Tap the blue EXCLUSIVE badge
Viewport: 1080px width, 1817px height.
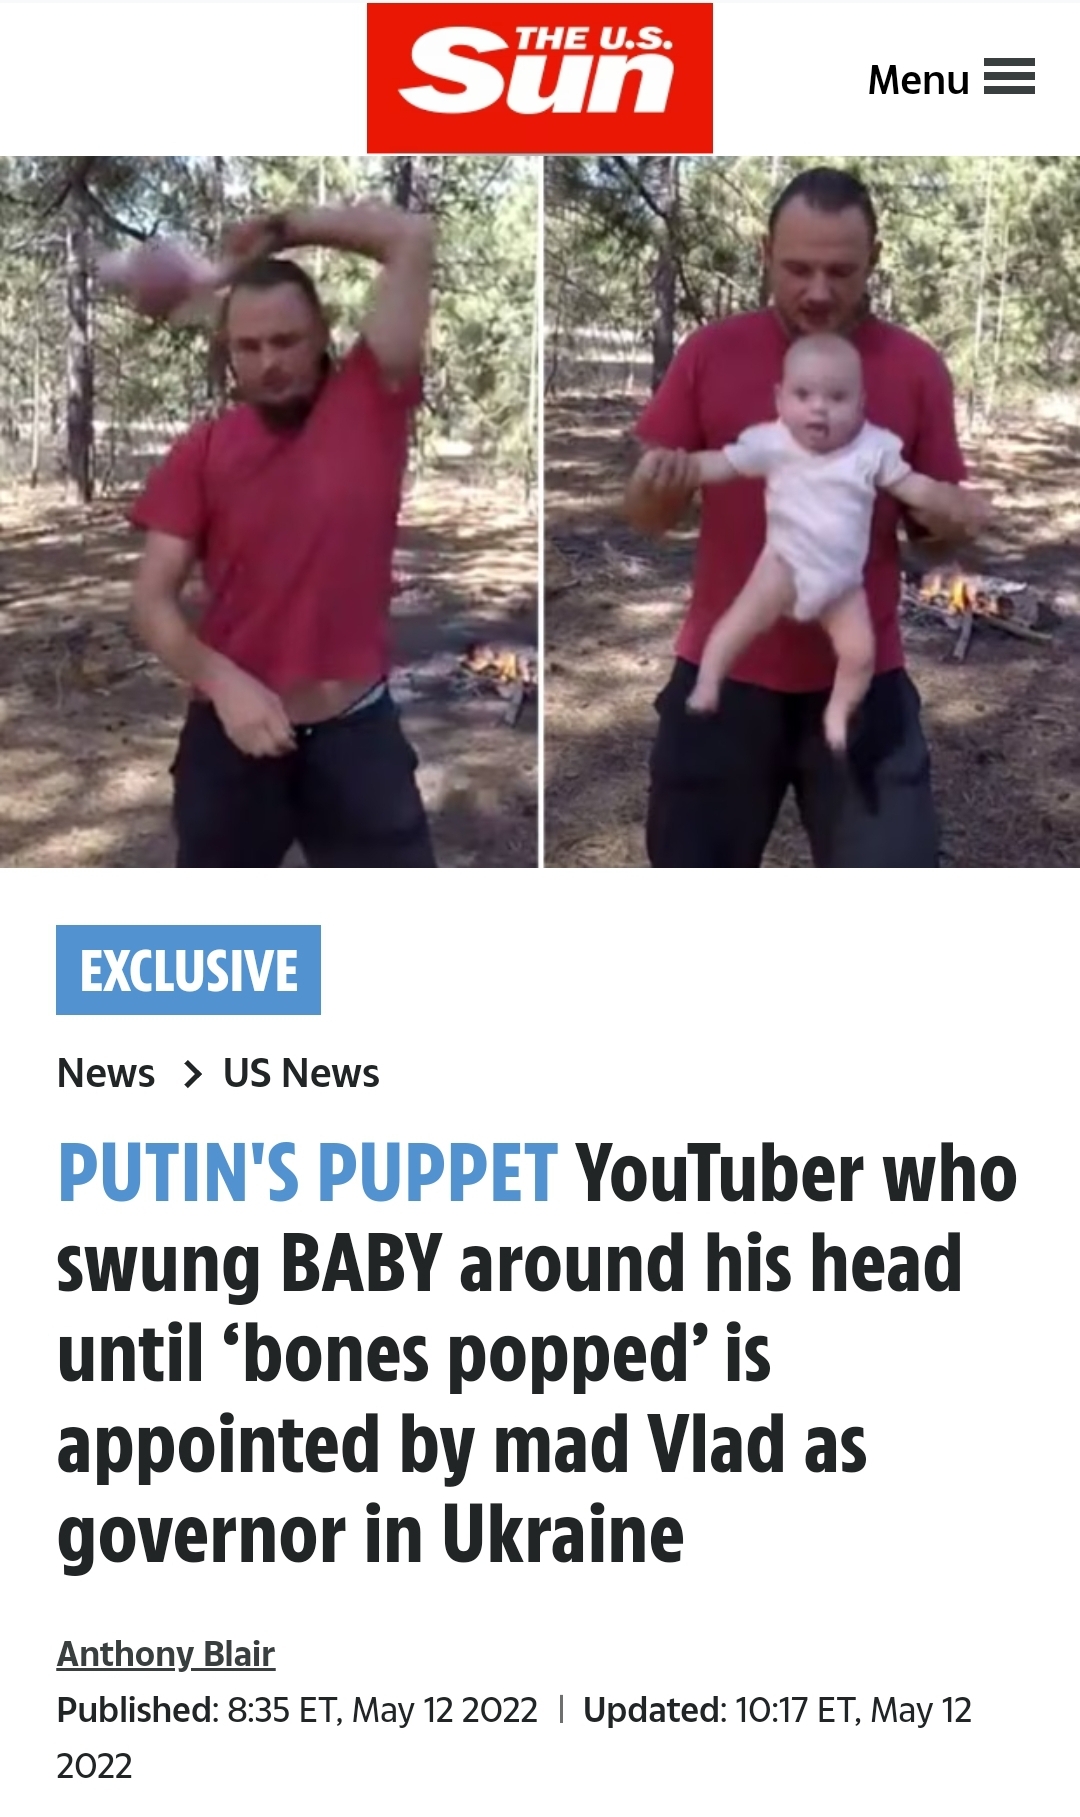[188, 970]
